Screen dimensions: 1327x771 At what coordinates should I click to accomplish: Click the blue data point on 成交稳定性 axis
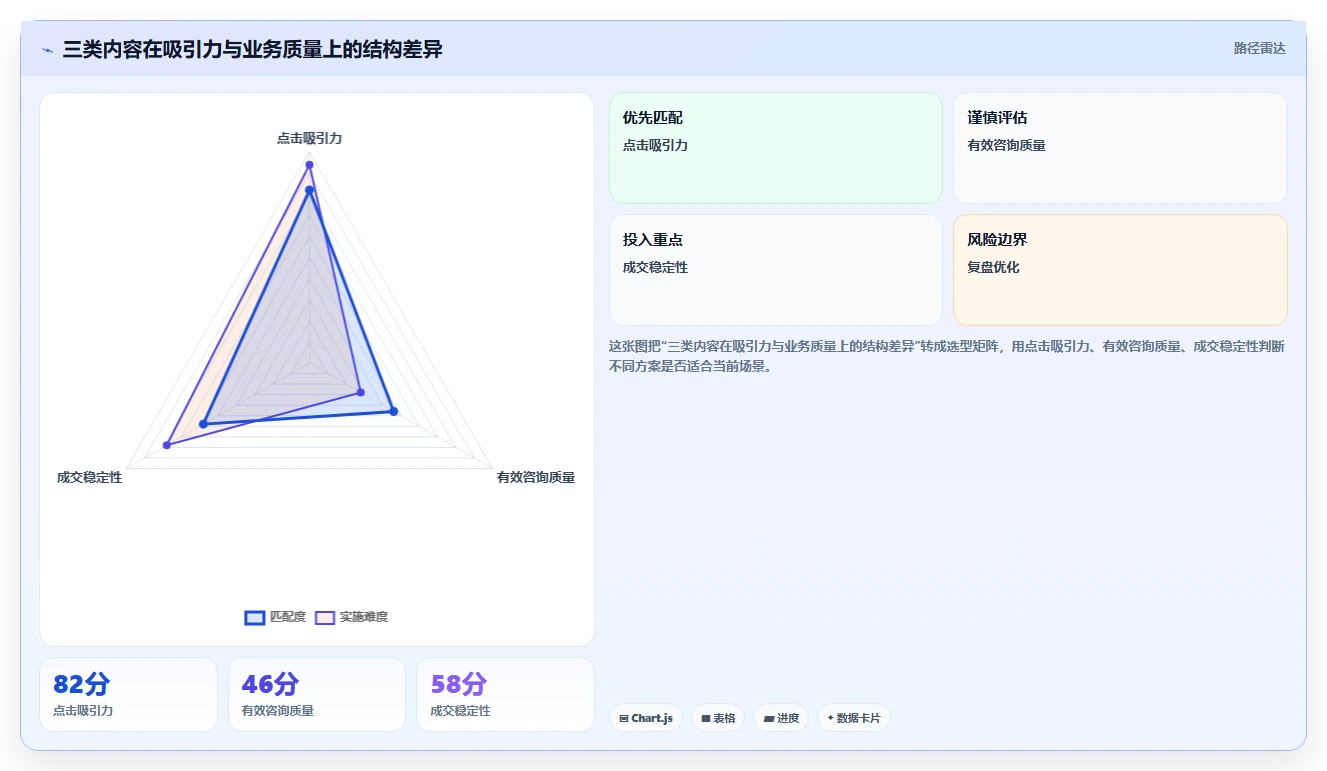[204, 424]
